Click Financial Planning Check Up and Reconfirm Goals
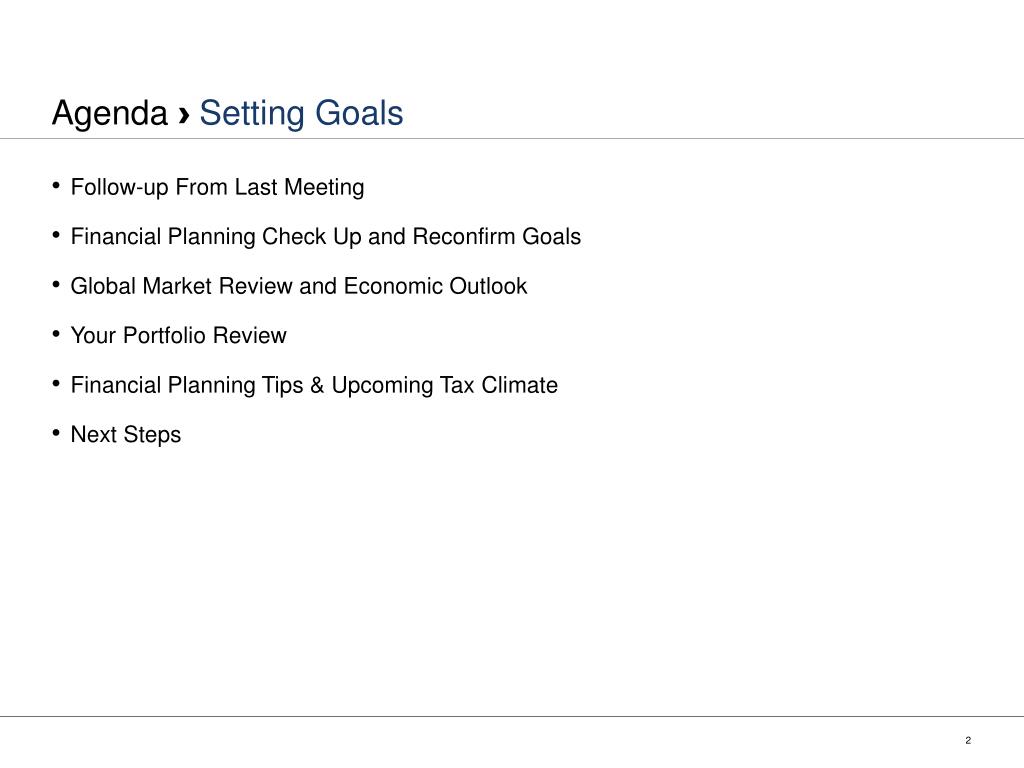This screenshot has width=1024, height=768. 326,236
